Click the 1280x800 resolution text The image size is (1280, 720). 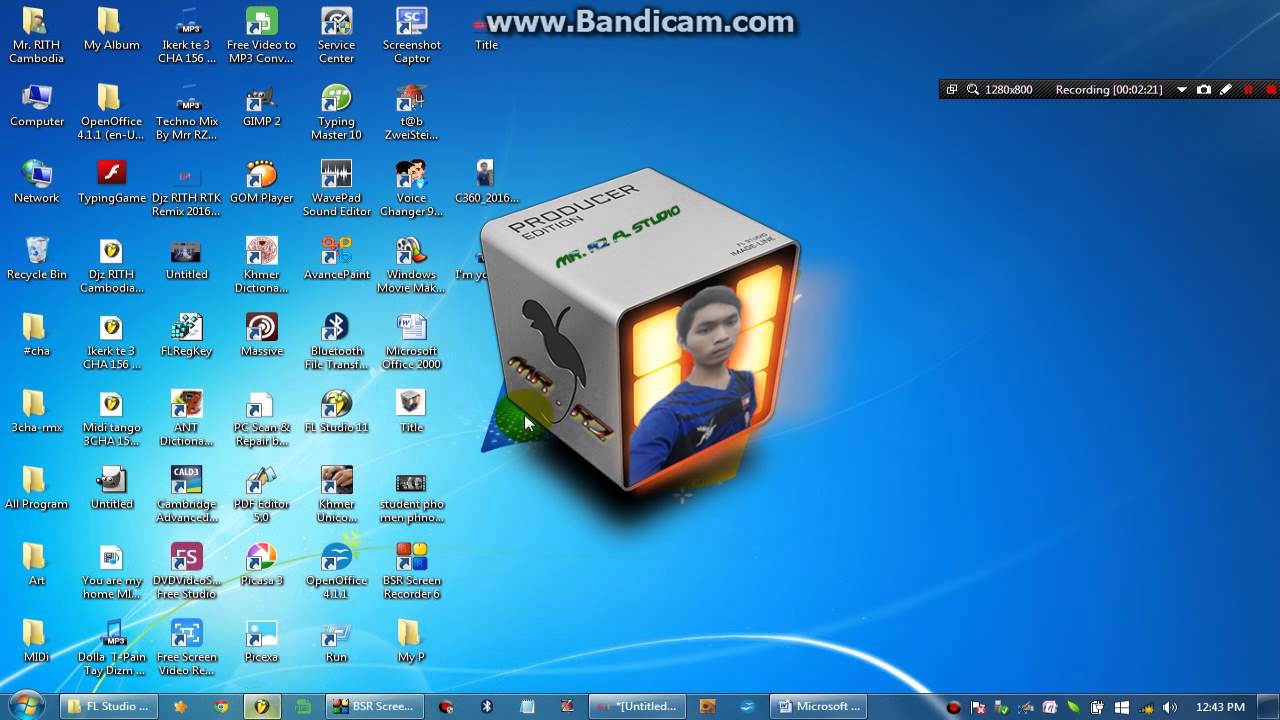coord(1008,90)
